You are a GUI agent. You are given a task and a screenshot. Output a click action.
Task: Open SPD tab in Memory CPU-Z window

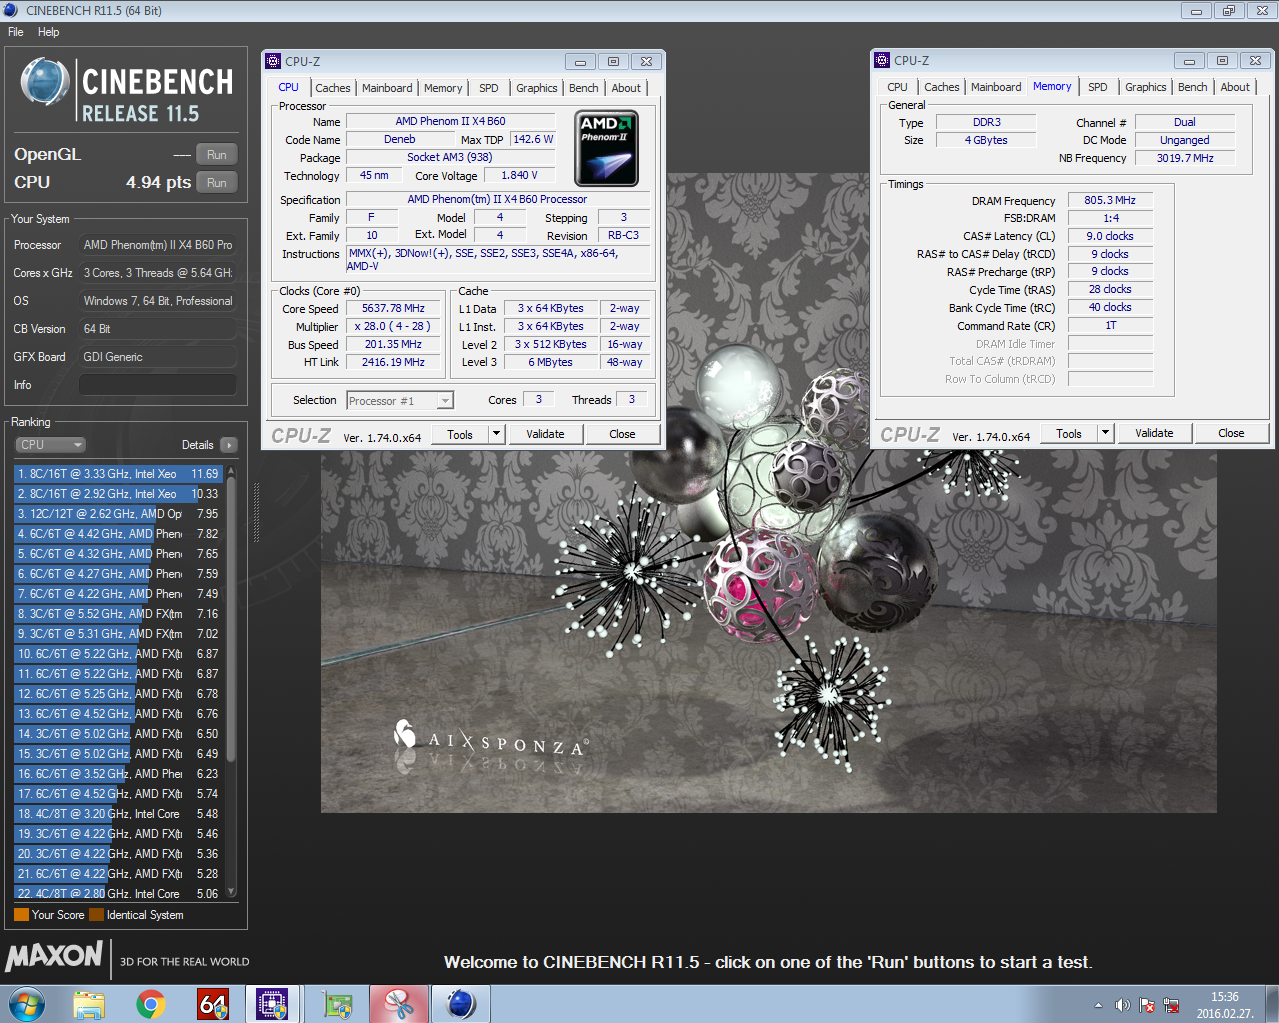pos(1098,87)
